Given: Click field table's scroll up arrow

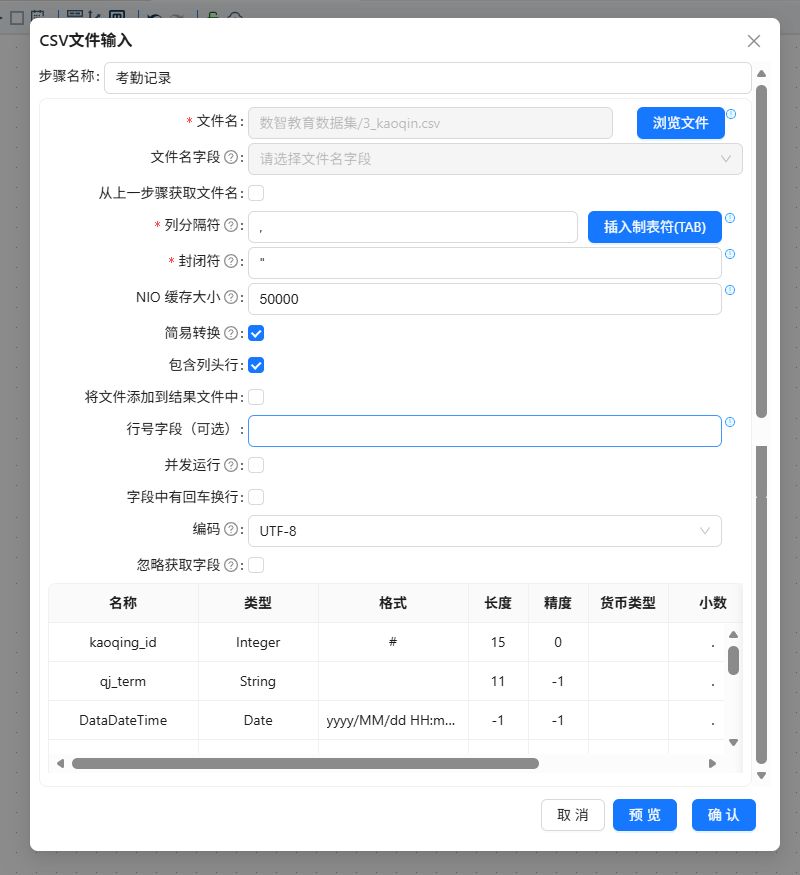Looking at the screenshot, I should point(734,634).
